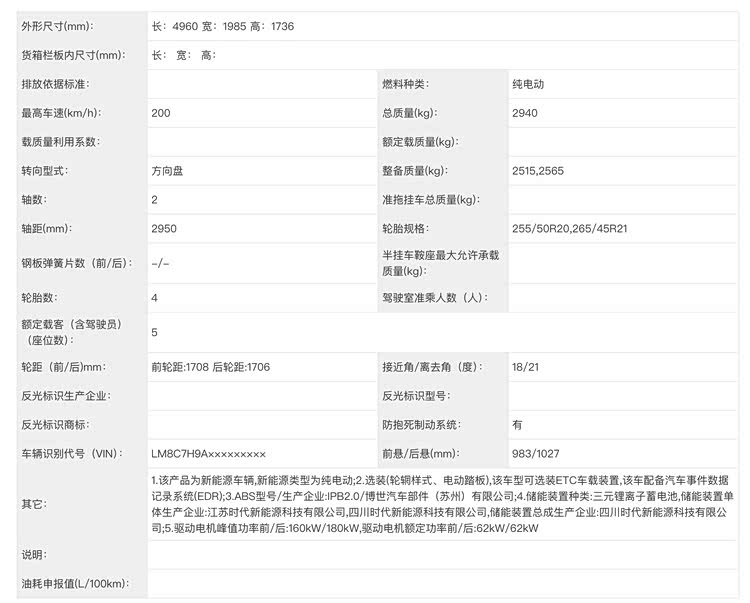Click the empty 排放依据标准 value cell

pyautogui.click(x=260, y=84)
